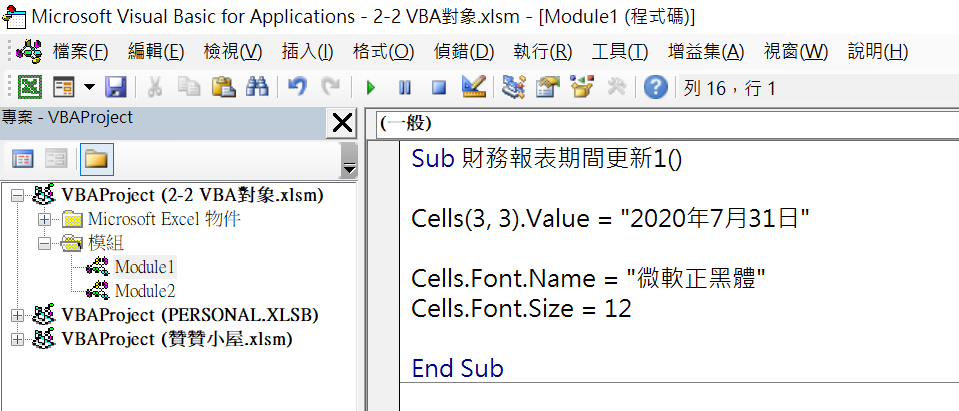Screen dimensions: 959x411
Task: Run the macro with green play icon
Action: tap(370, 88)
